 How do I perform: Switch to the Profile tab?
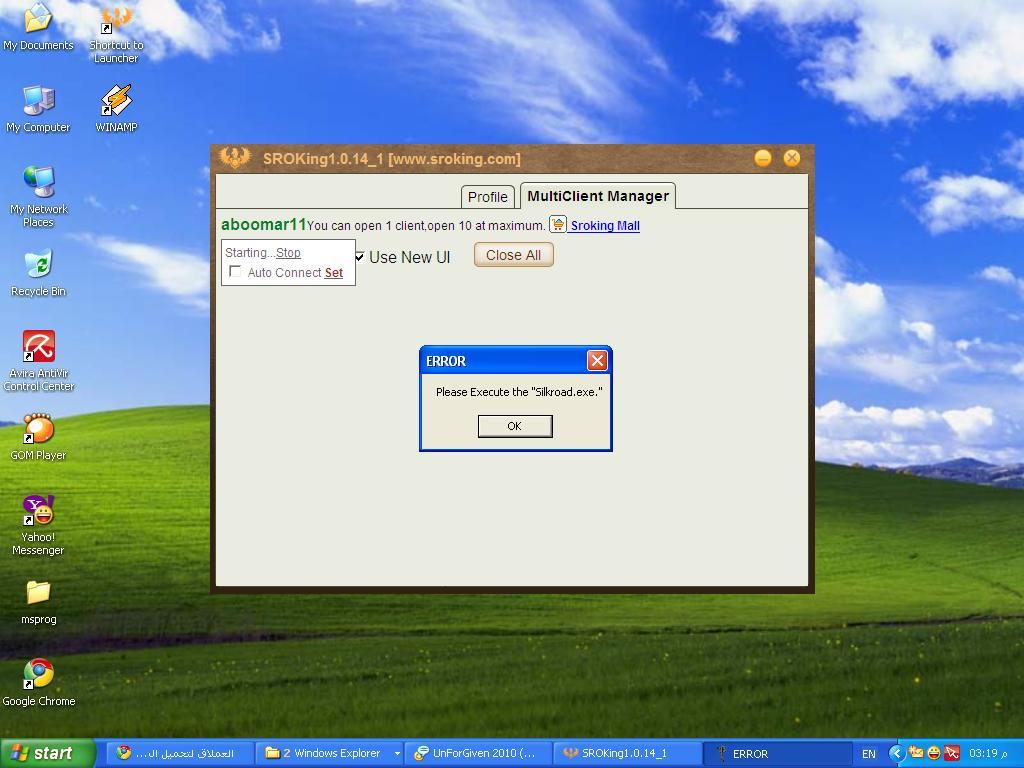coord(487,197)
